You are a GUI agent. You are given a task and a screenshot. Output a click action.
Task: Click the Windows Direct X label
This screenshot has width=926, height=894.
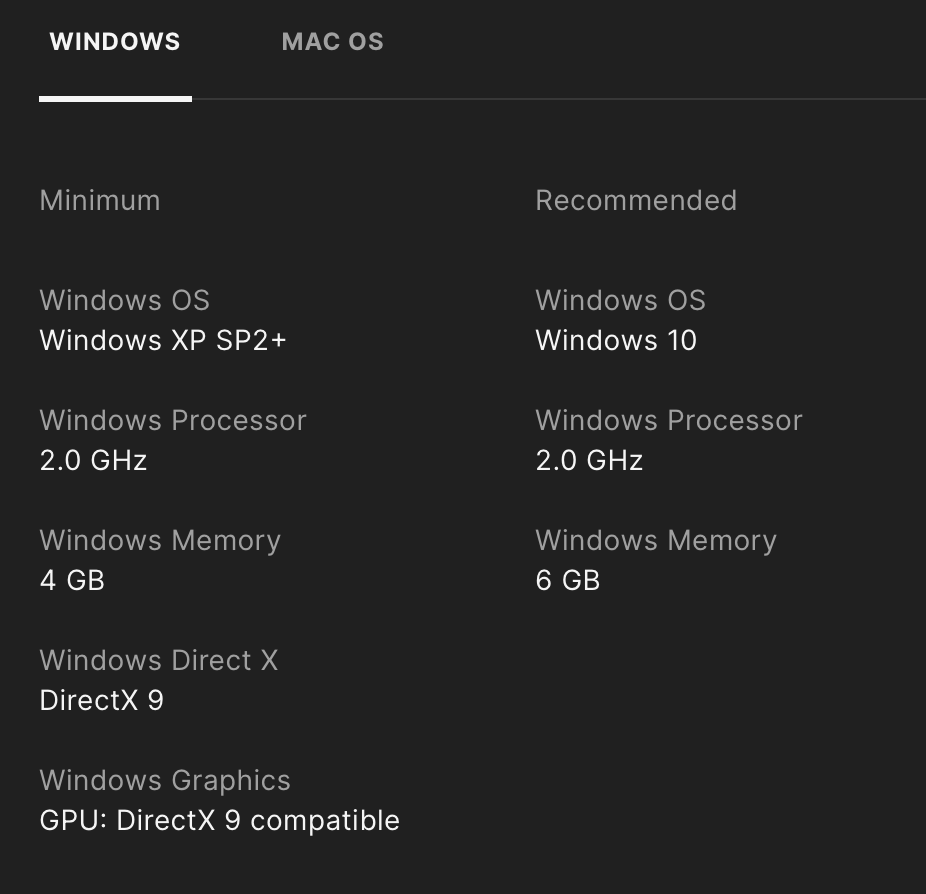[x=159, y=660]
